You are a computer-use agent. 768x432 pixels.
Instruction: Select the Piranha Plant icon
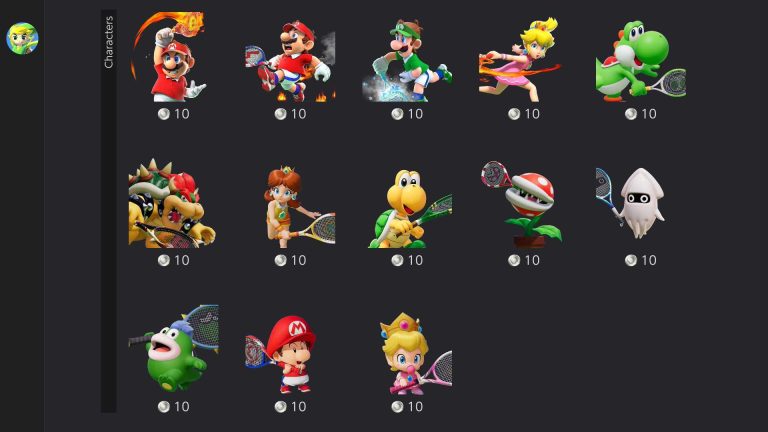pos(524,203)
